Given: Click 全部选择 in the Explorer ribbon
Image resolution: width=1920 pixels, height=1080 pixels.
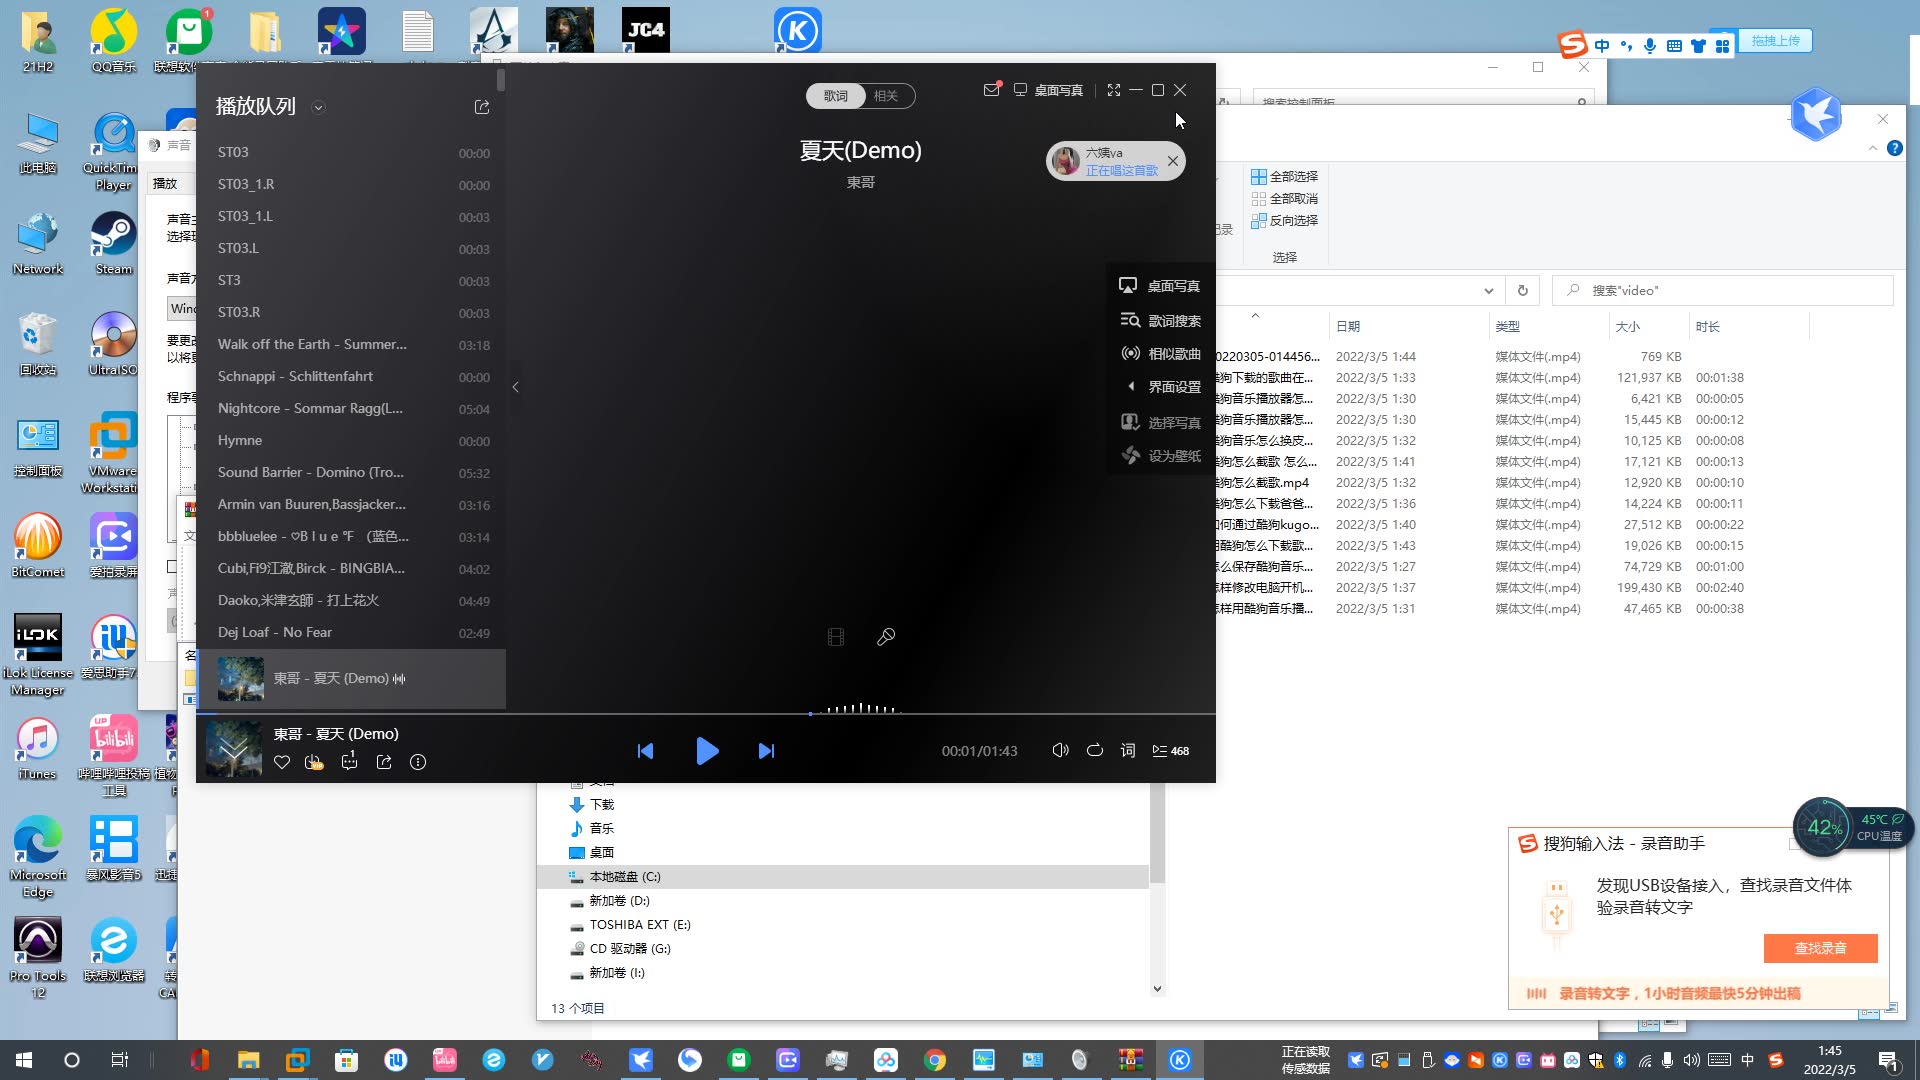Looking at the screenshot, I should (x=1285, y=177).
